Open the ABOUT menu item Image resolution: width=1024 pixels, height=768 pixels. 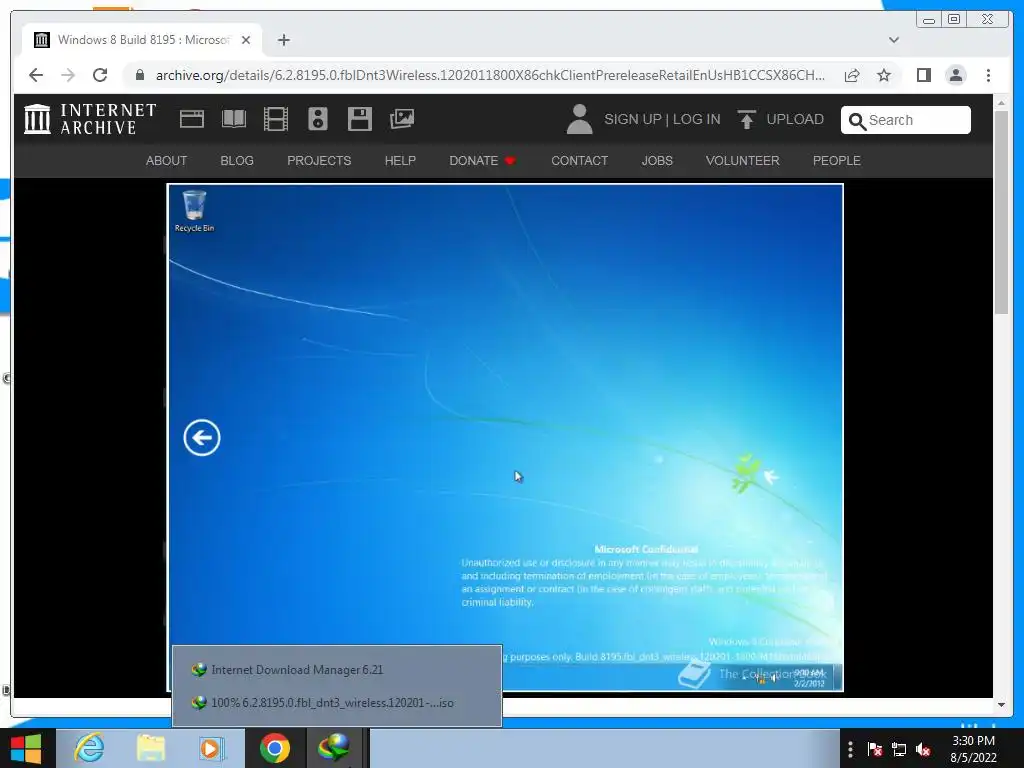point(166,161)
